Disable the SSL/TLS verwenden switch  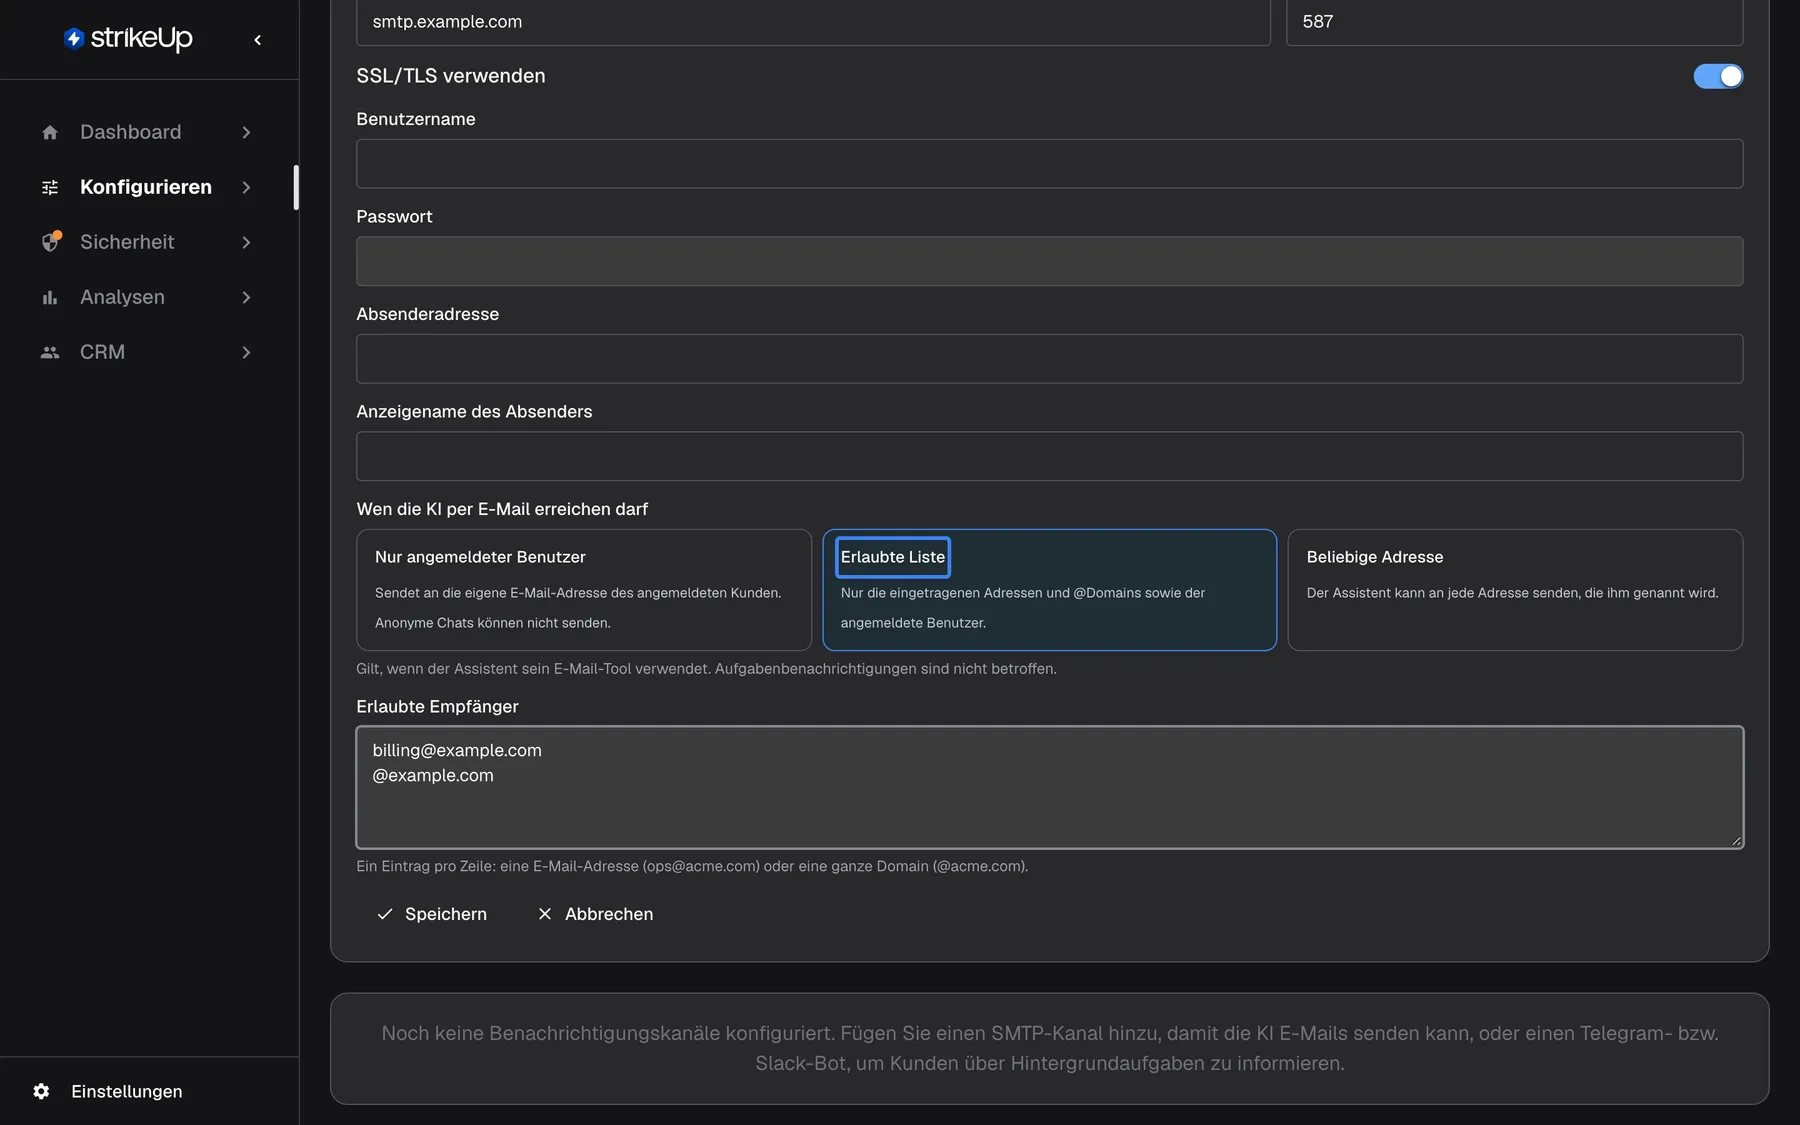1718,76
